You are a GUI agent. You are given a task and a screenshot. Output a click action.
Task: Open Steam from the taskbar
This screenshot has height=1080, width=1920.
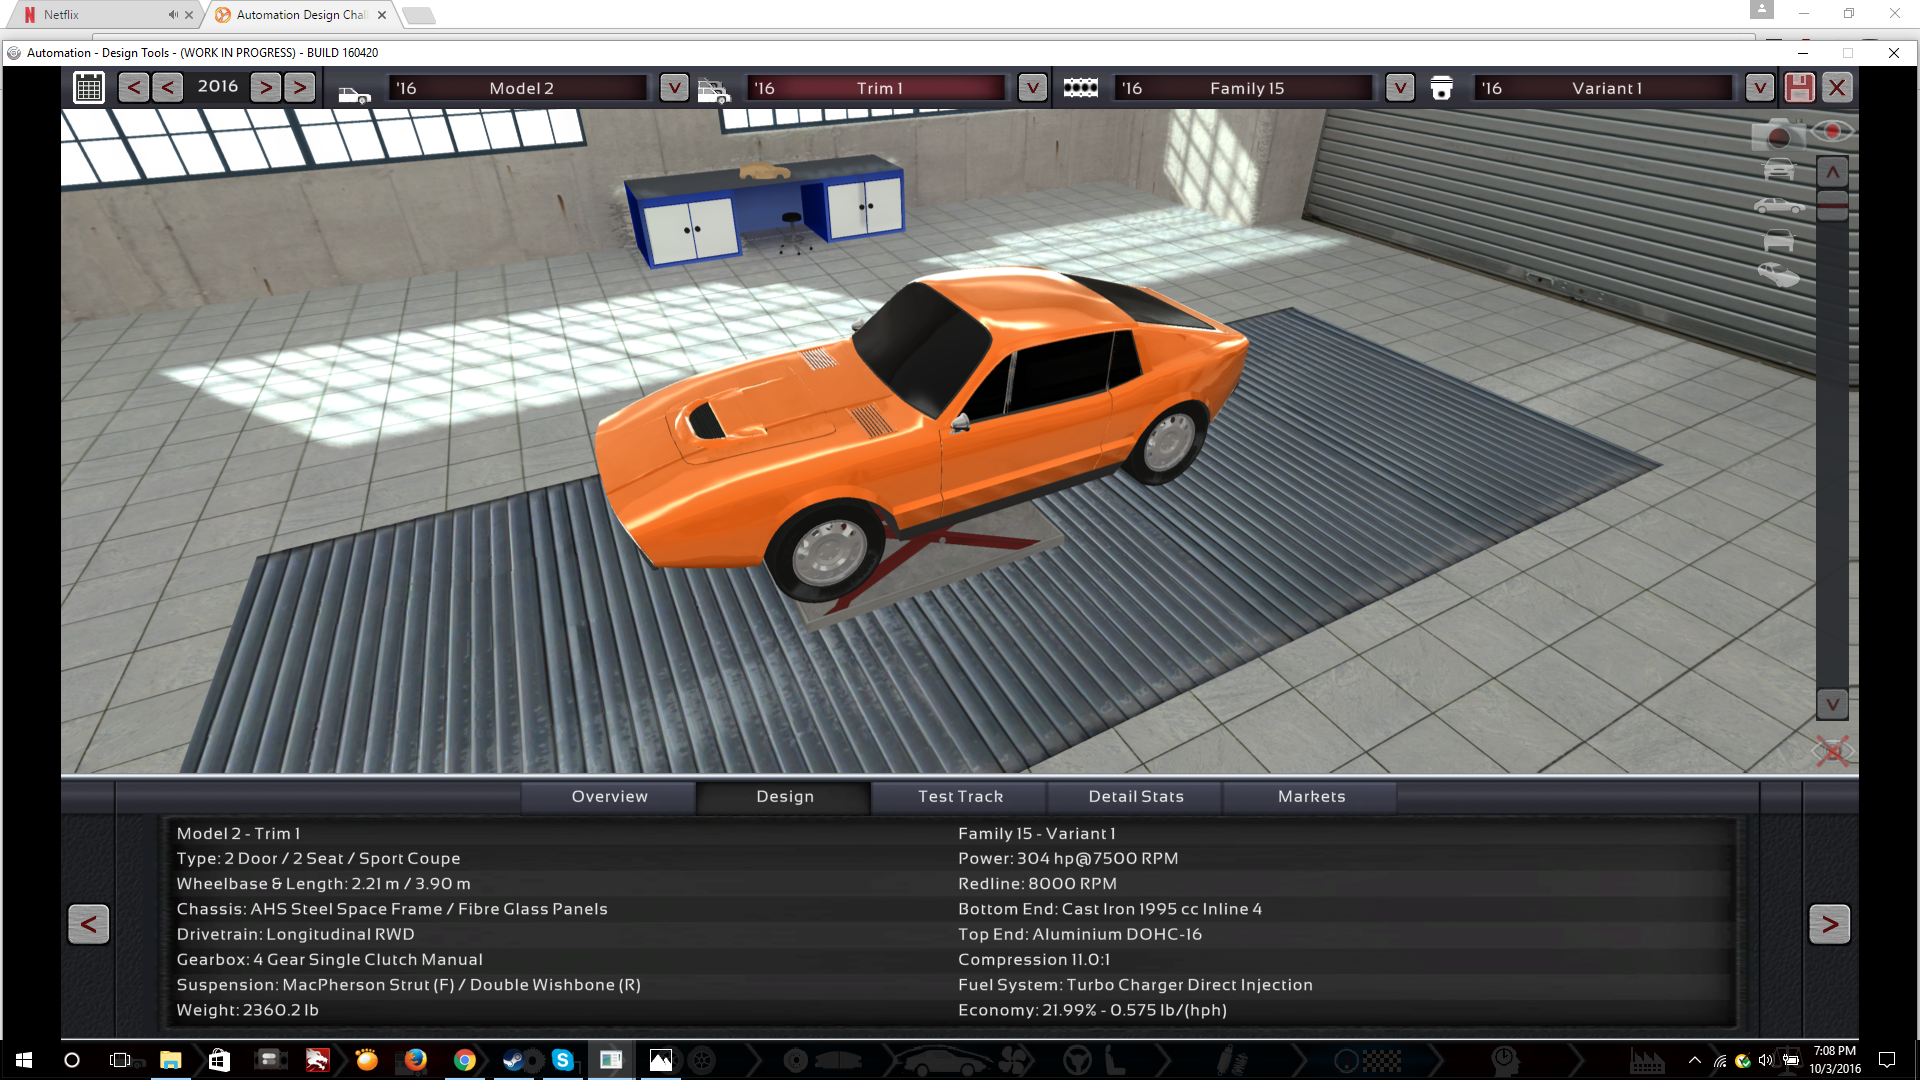point(513,1060)
